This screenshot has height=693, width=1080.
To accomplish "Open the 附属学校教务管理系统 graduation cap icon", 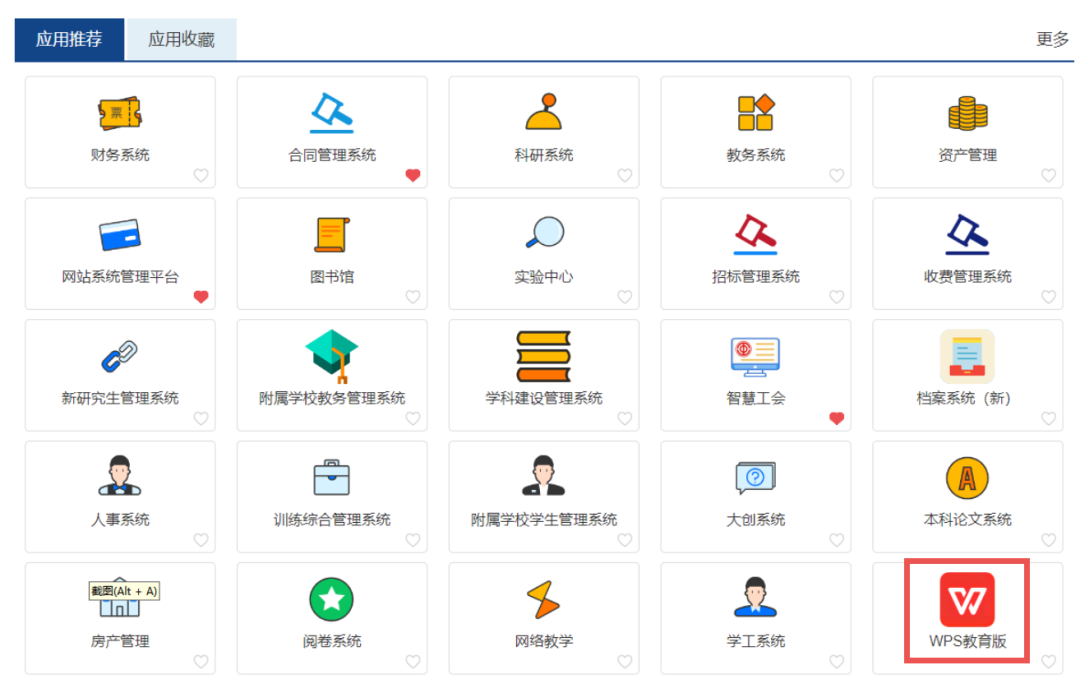I will click(332, 356).
